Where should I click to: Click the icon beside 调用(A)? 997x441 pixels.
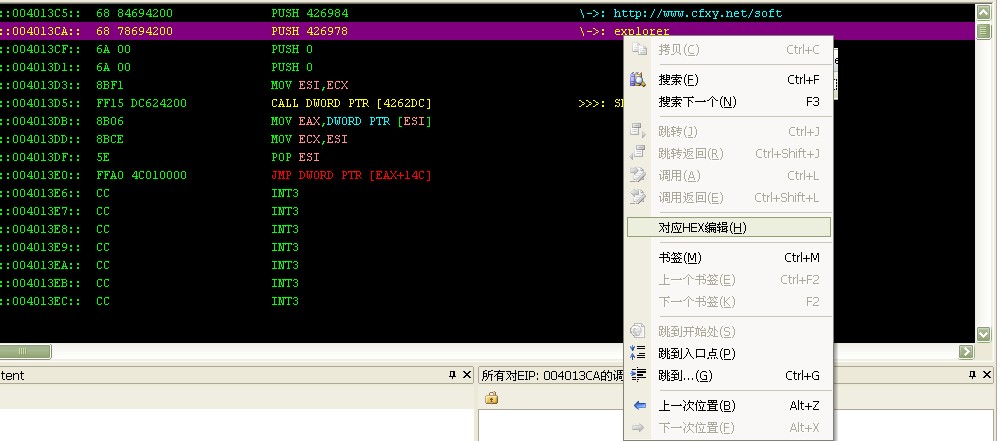point(638,175)
